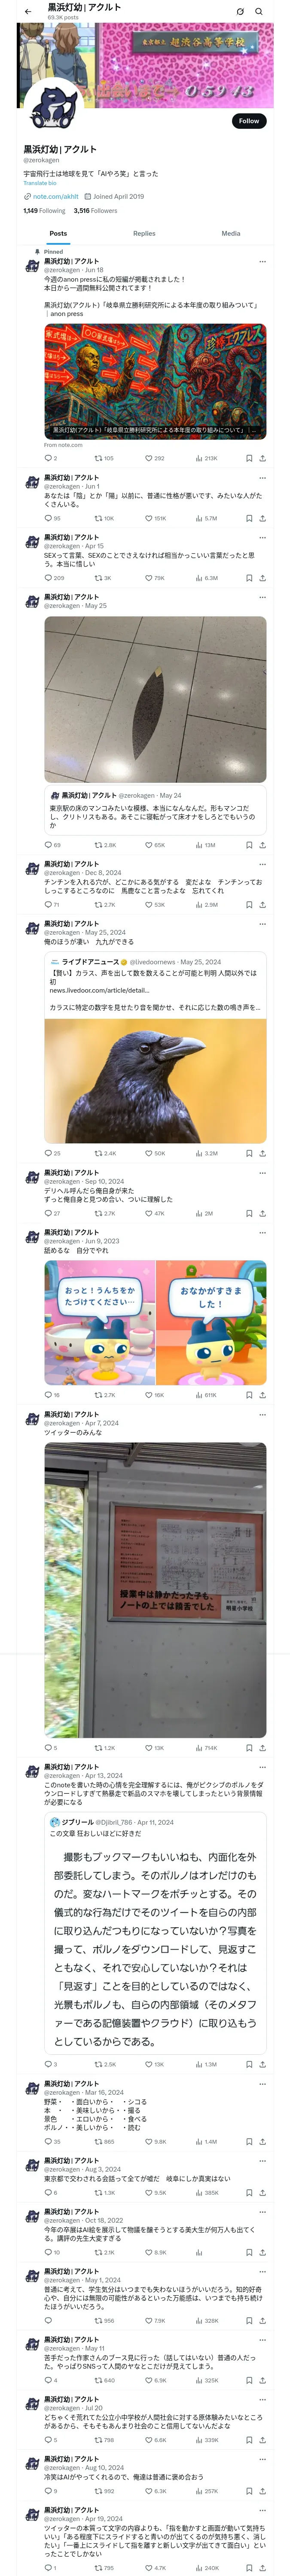Open more options on the May 25 floor photo post

tap(262, 597)
